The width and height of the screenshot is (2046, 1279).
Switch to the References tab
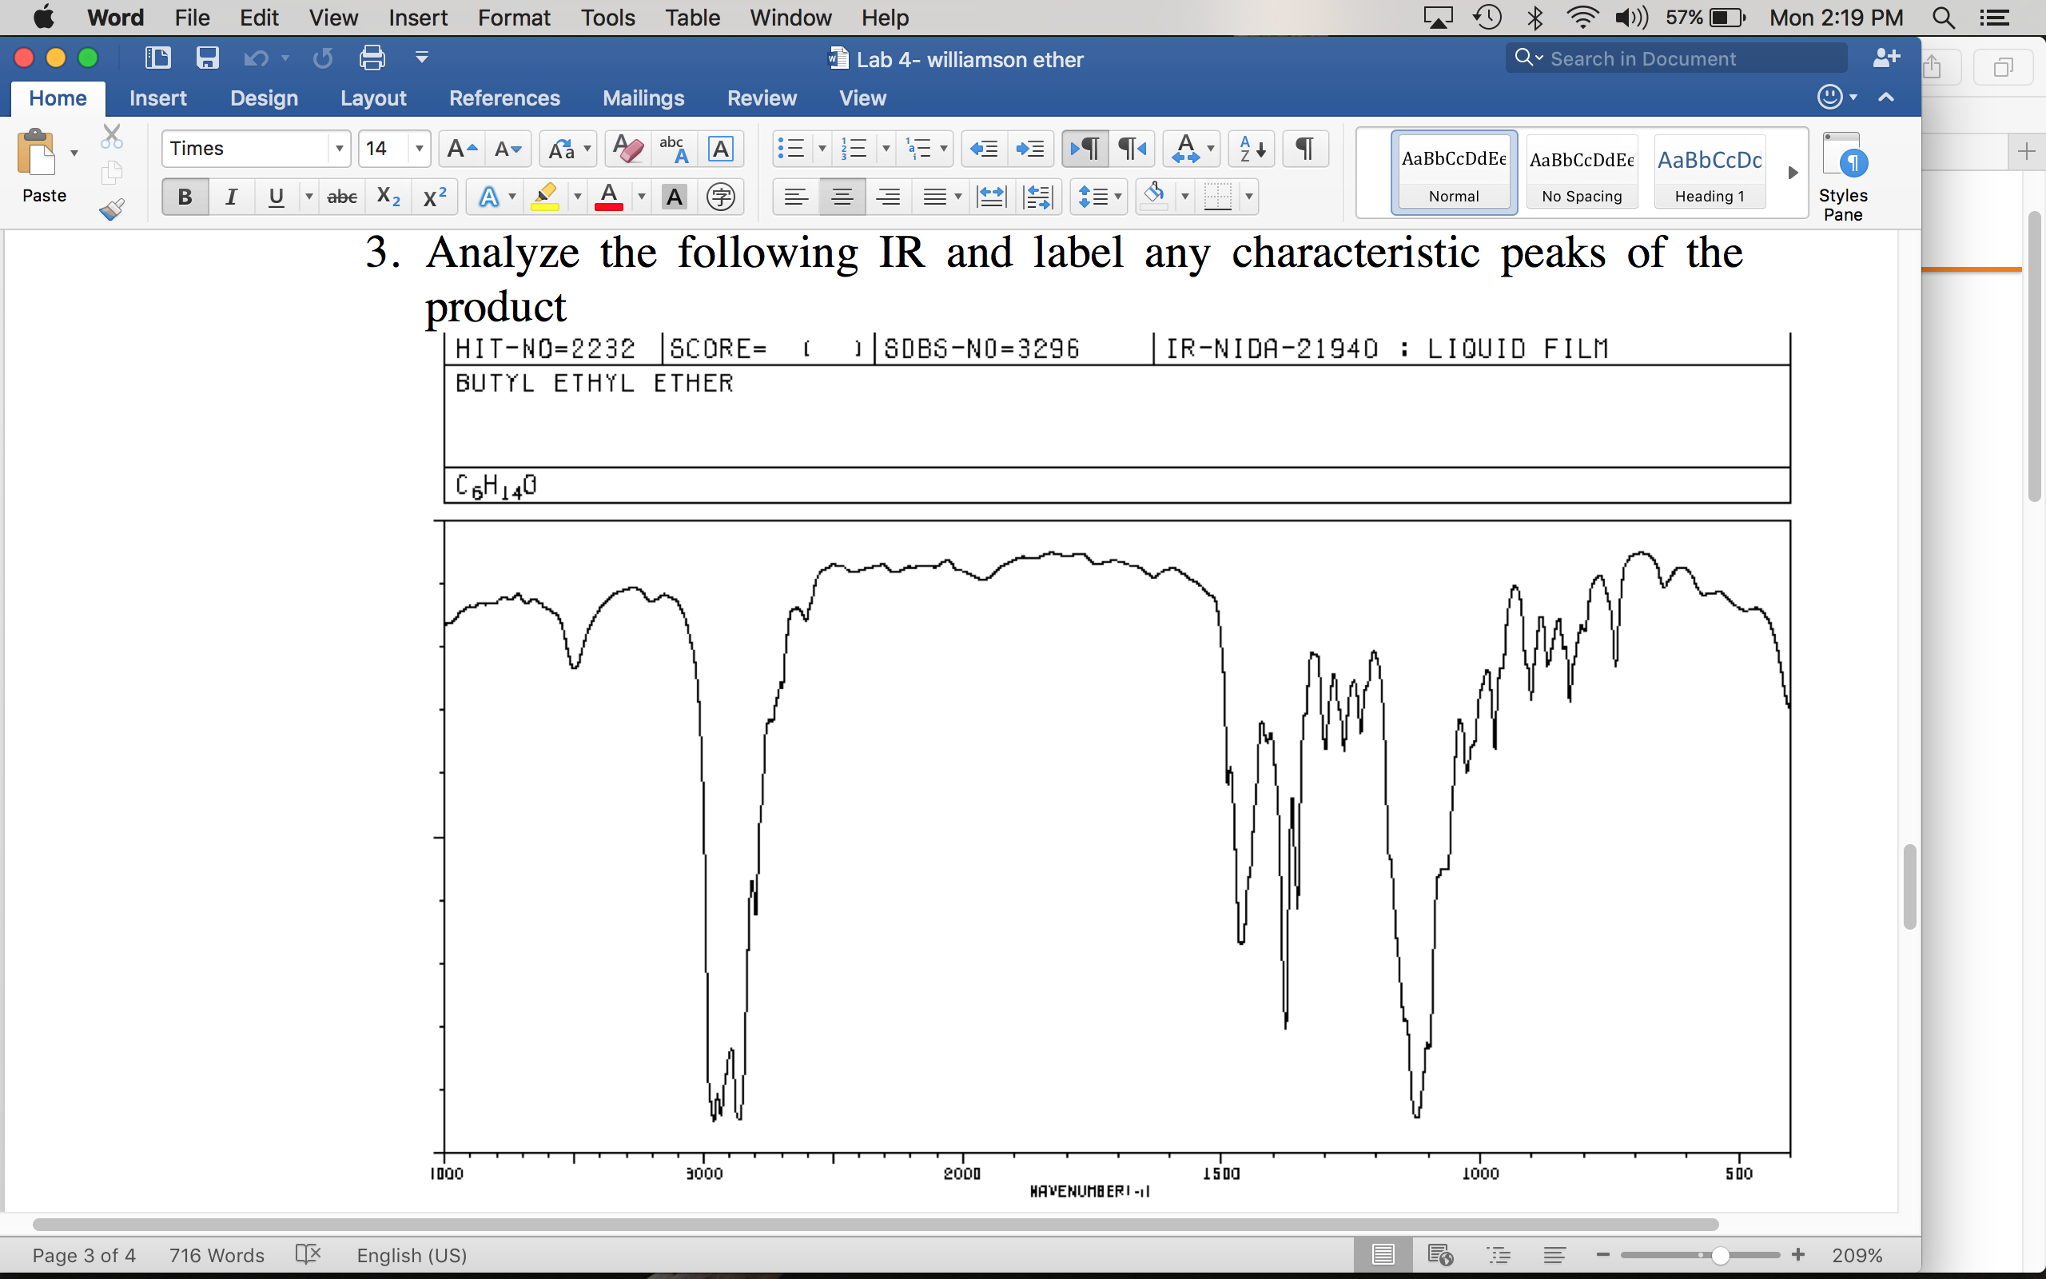tap(504, 98)
